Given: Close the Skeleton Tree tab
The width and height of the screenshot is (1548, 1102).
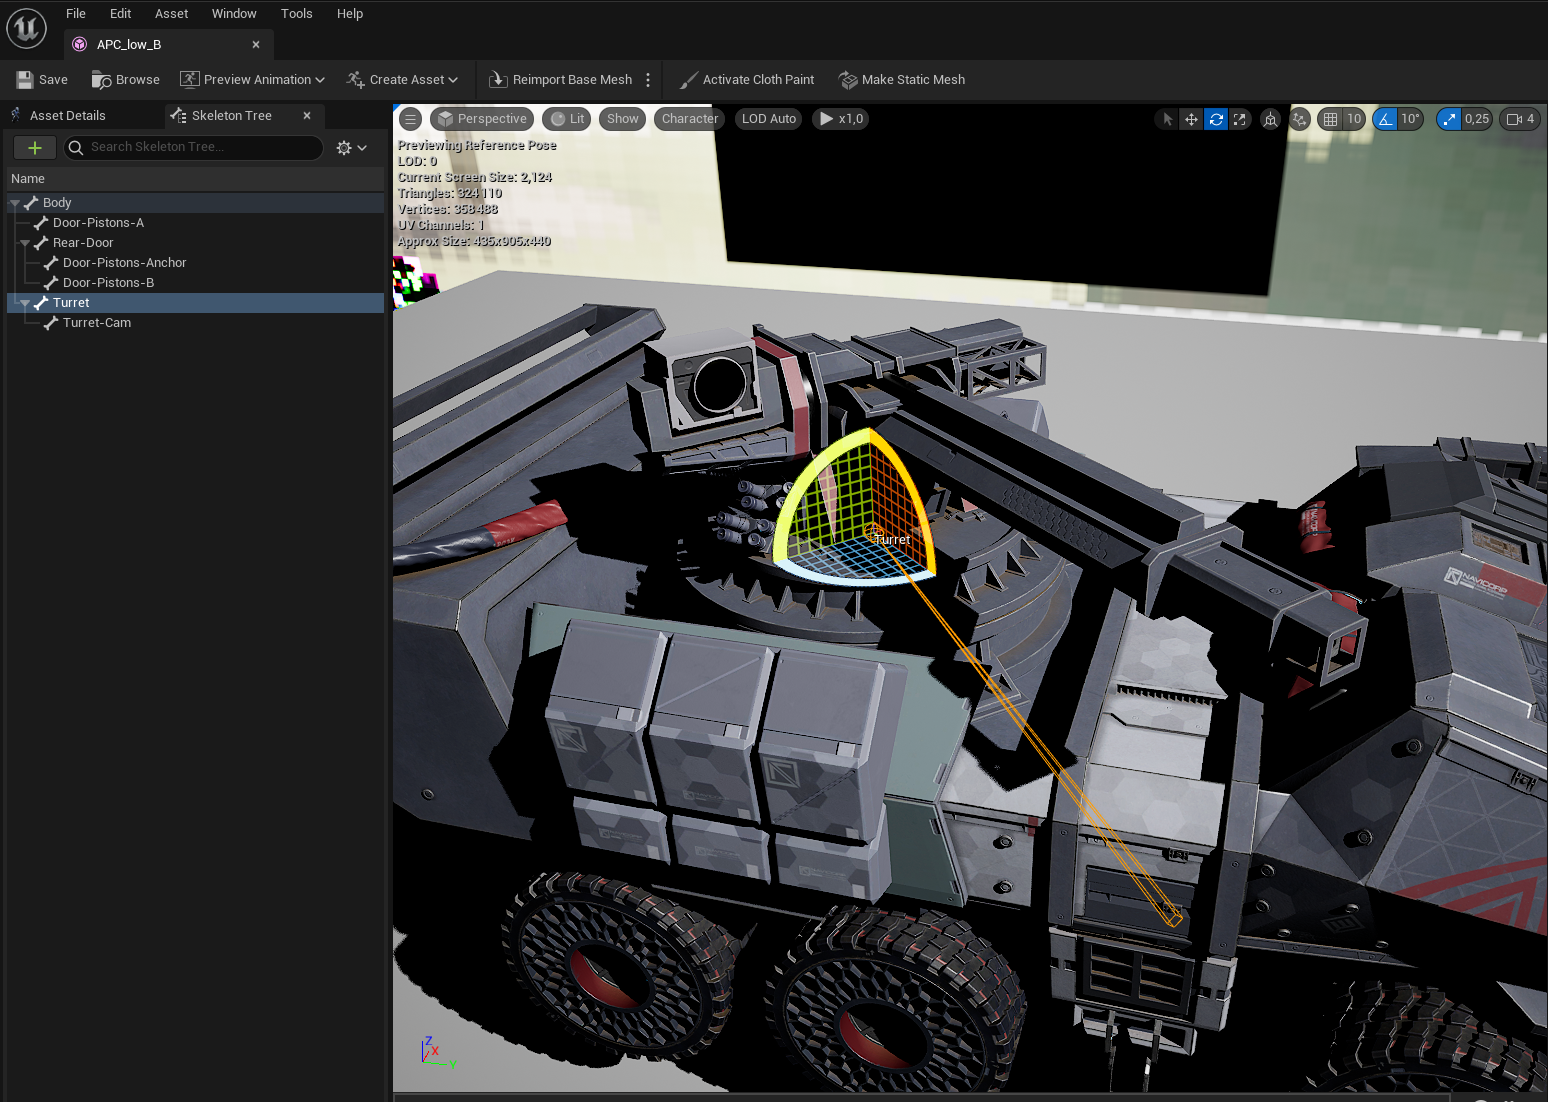Looking at the screenshot, I should click(x=307, y=116).
